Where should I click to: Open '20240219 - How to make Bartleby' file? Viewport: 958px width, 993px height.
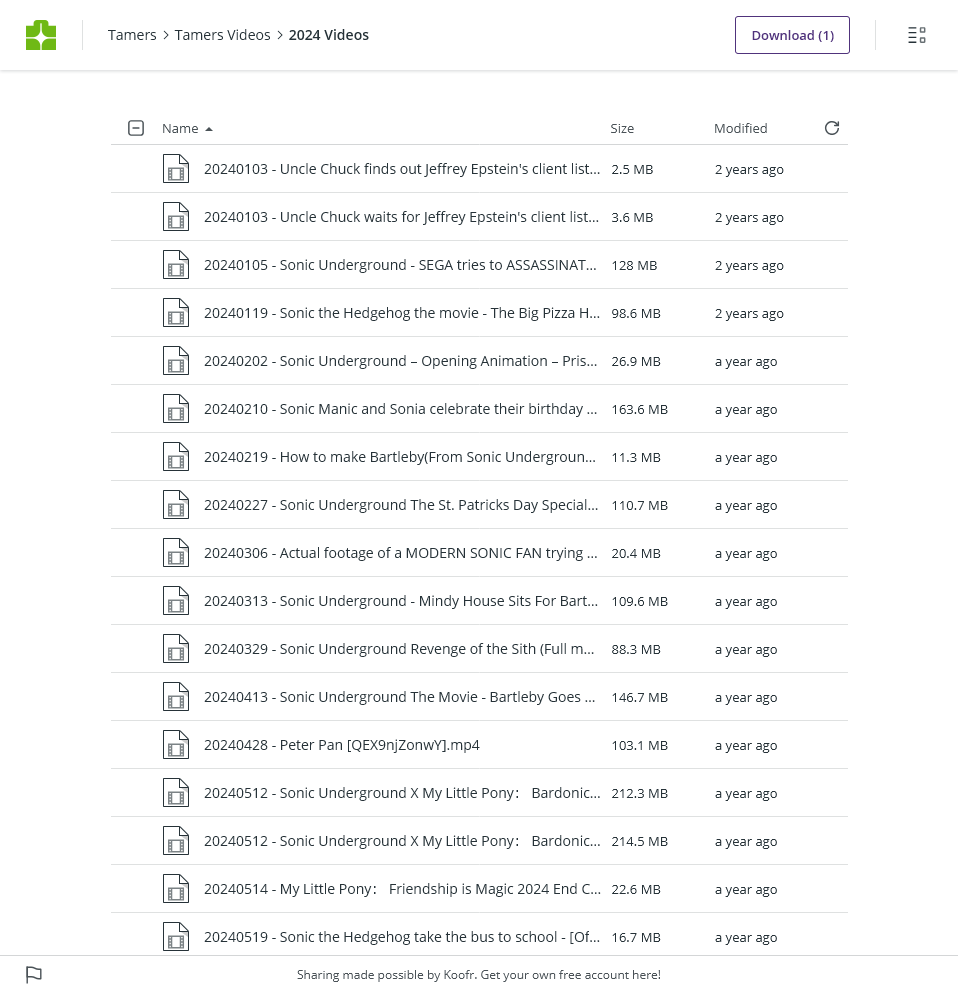(x=400, y=457)
